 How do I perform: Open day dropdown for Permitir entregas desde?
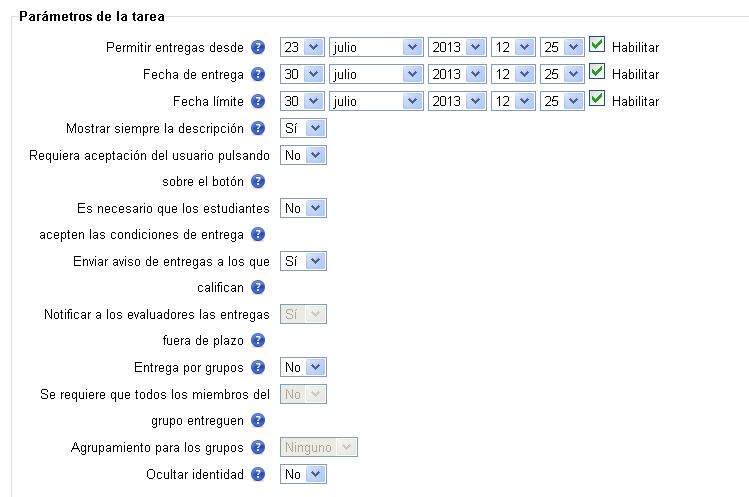pyautogui.click(x=302, y=47)
